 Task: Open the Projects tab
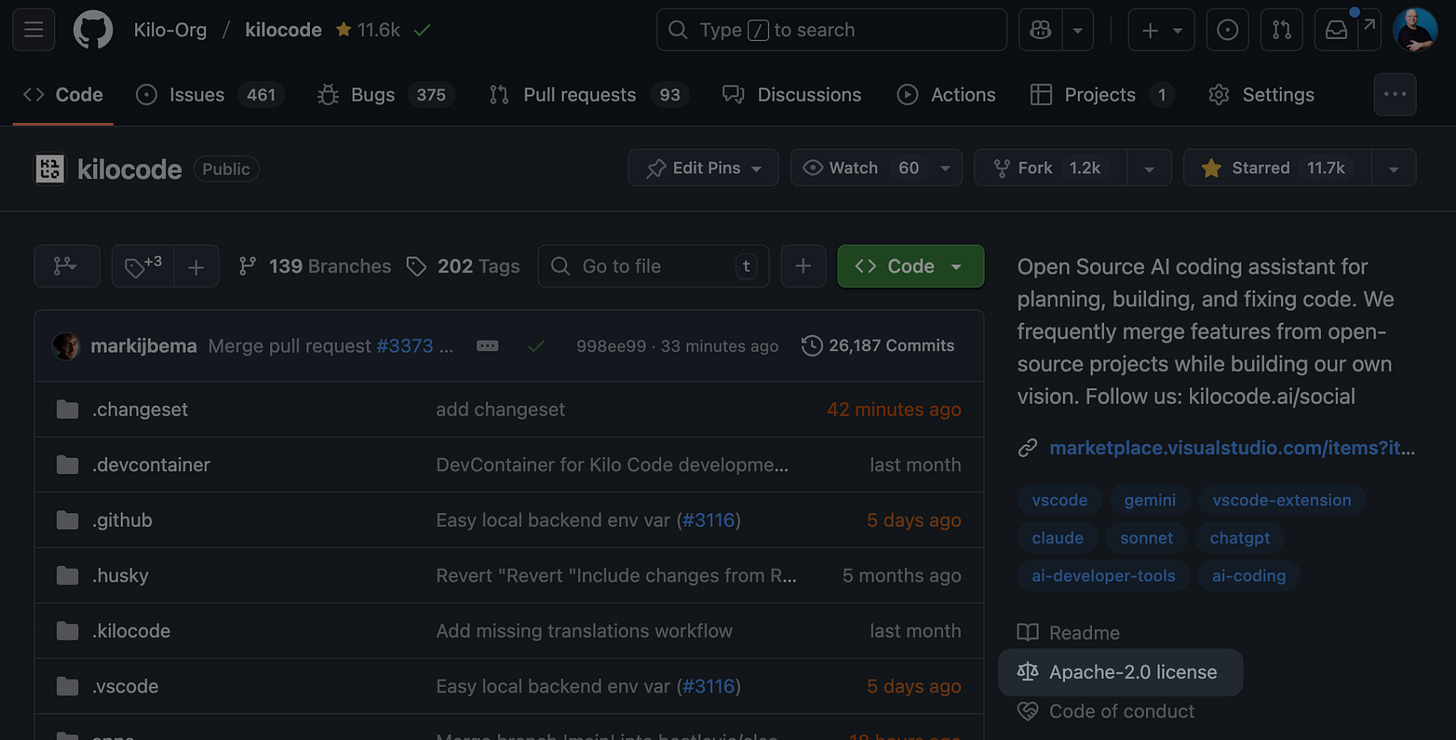[x=1102, y=95]
